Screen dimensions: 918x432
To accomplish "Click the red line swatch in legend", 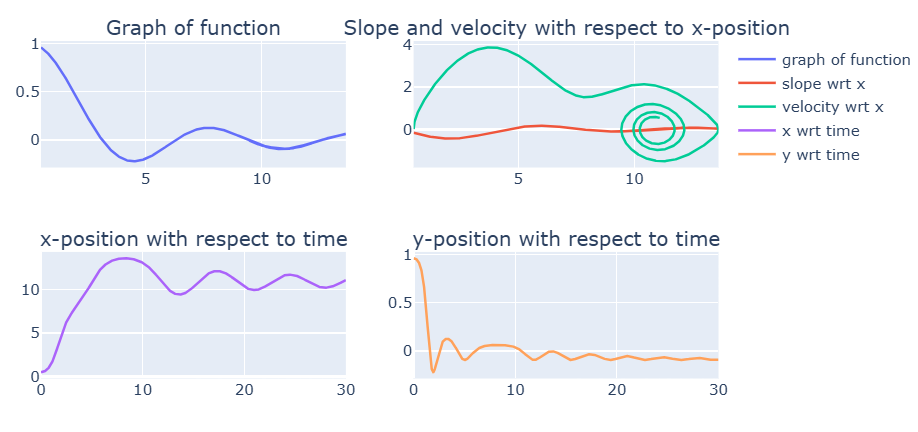I will [x=756, y=84].
